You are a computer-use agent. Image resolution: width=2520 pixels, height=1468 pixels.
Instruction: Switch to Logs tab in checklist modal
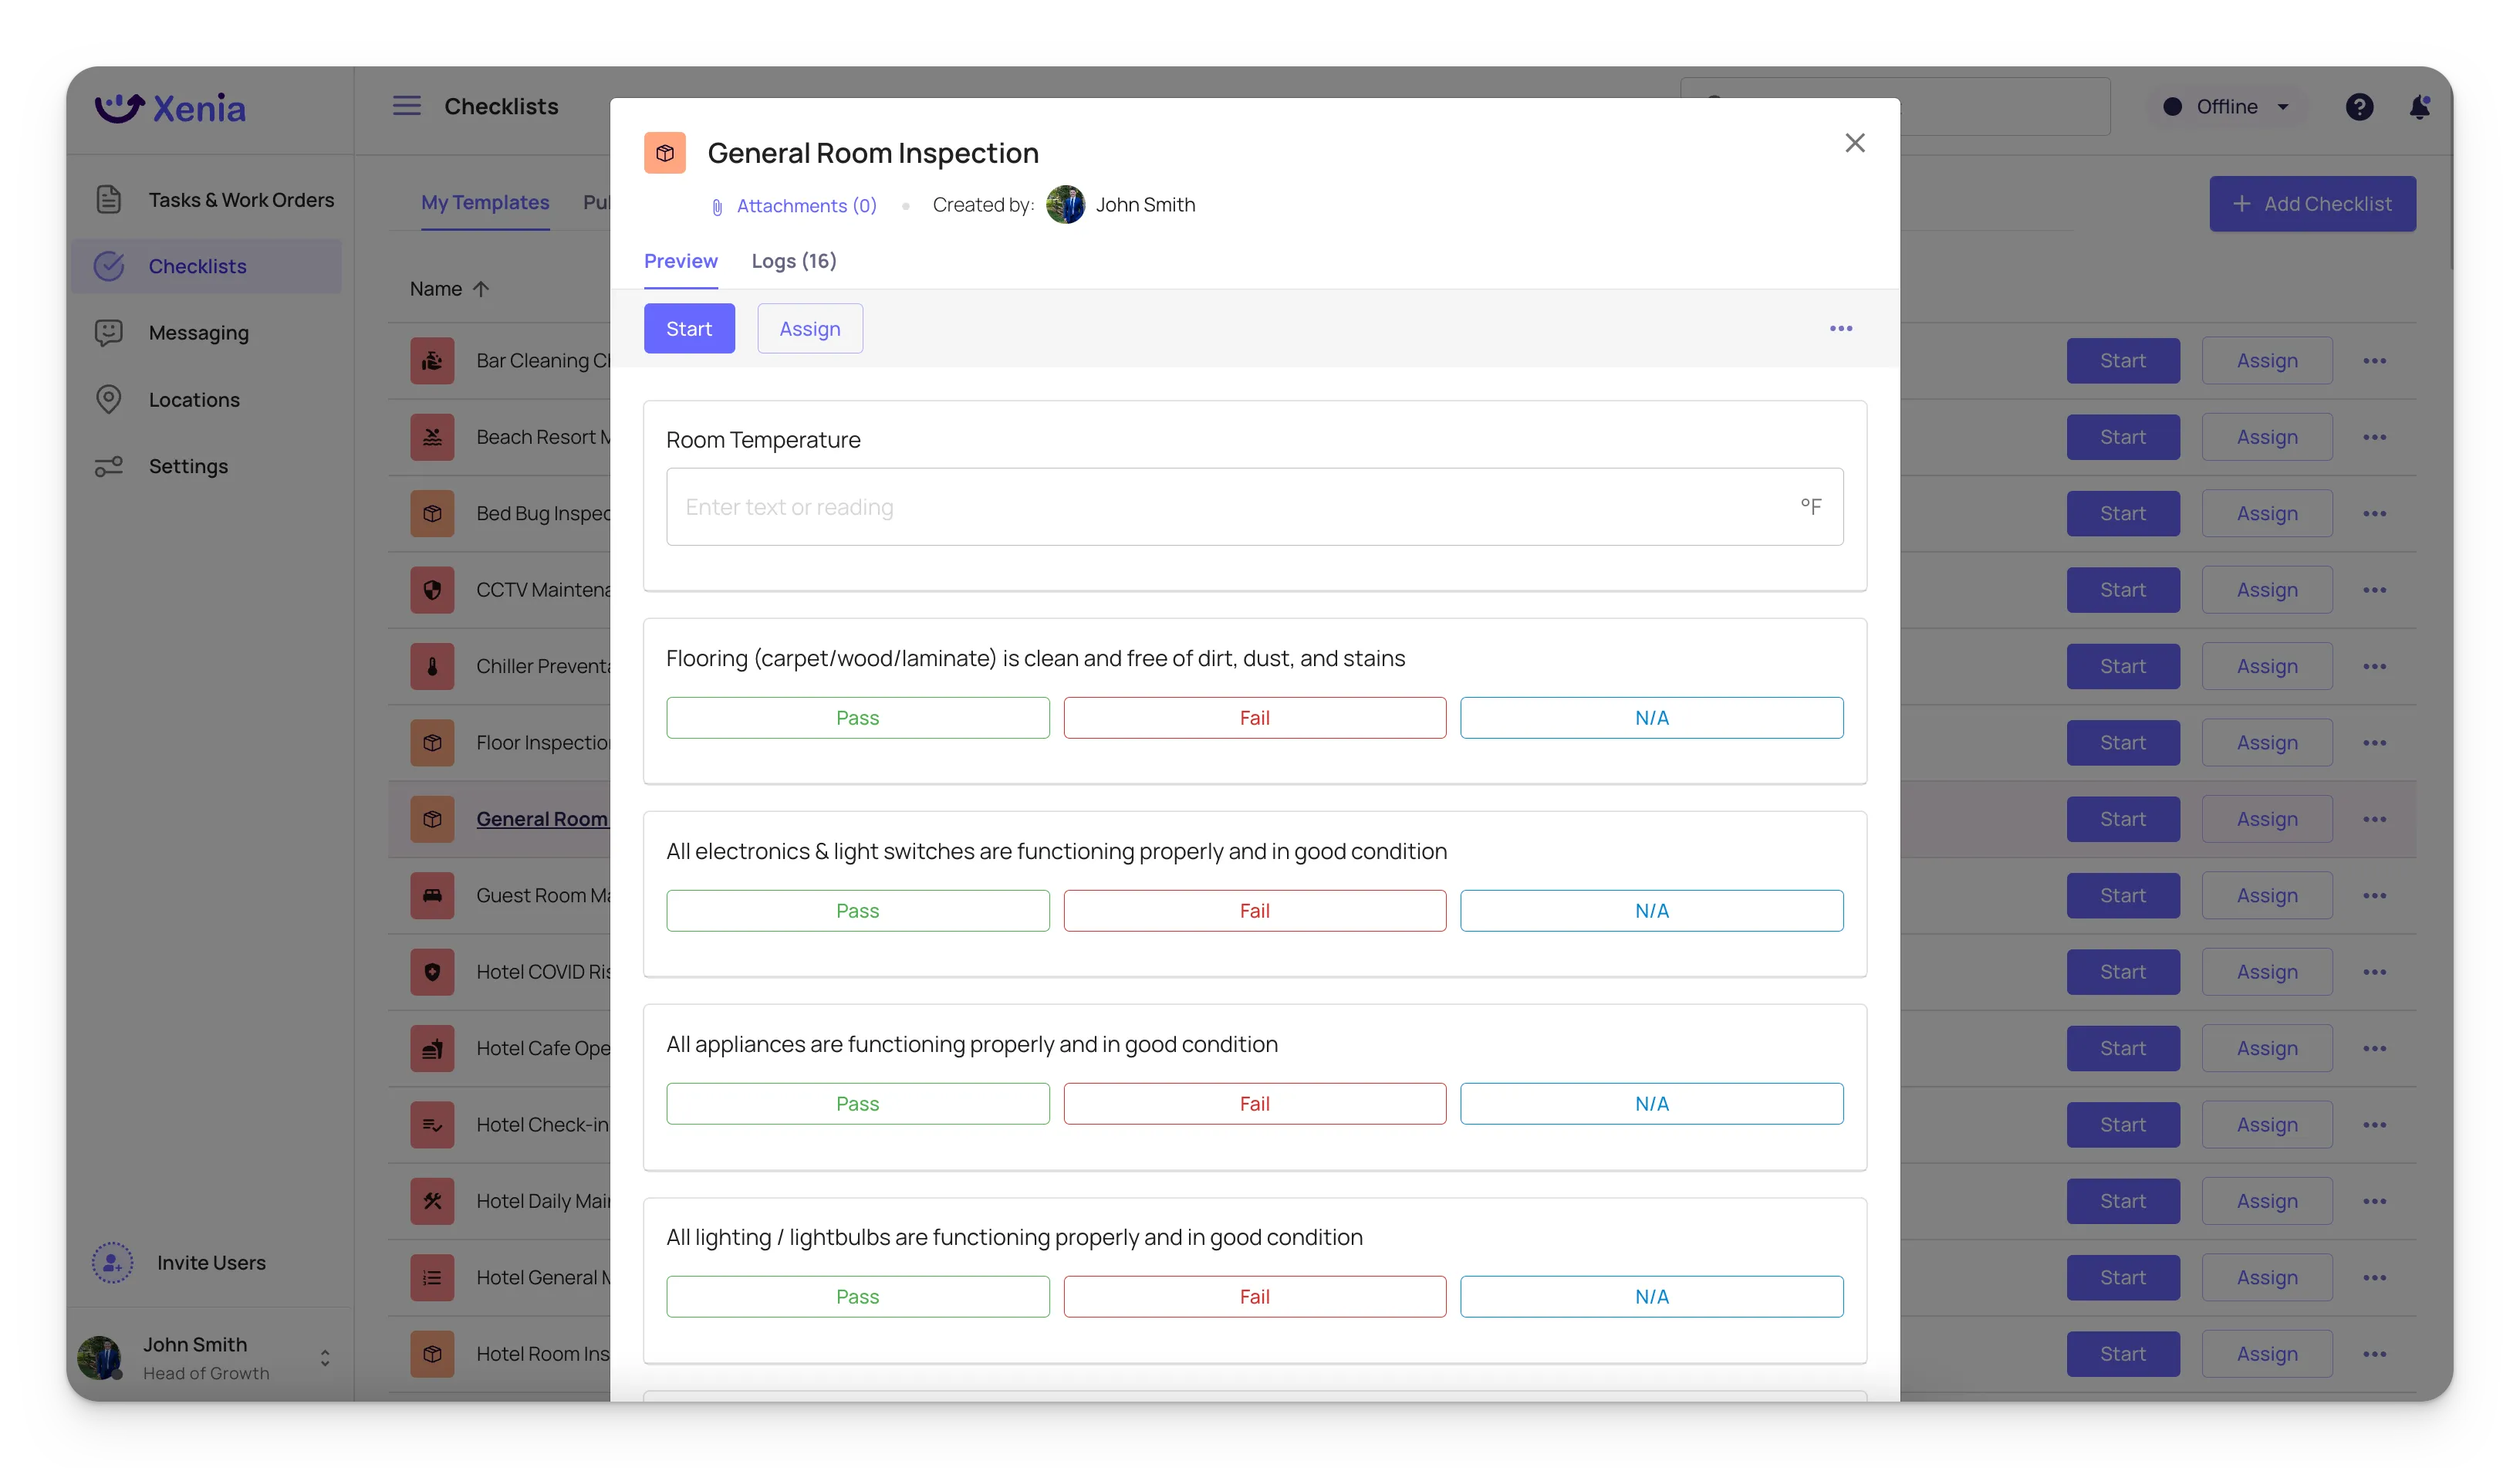click(x=793, y=260)
